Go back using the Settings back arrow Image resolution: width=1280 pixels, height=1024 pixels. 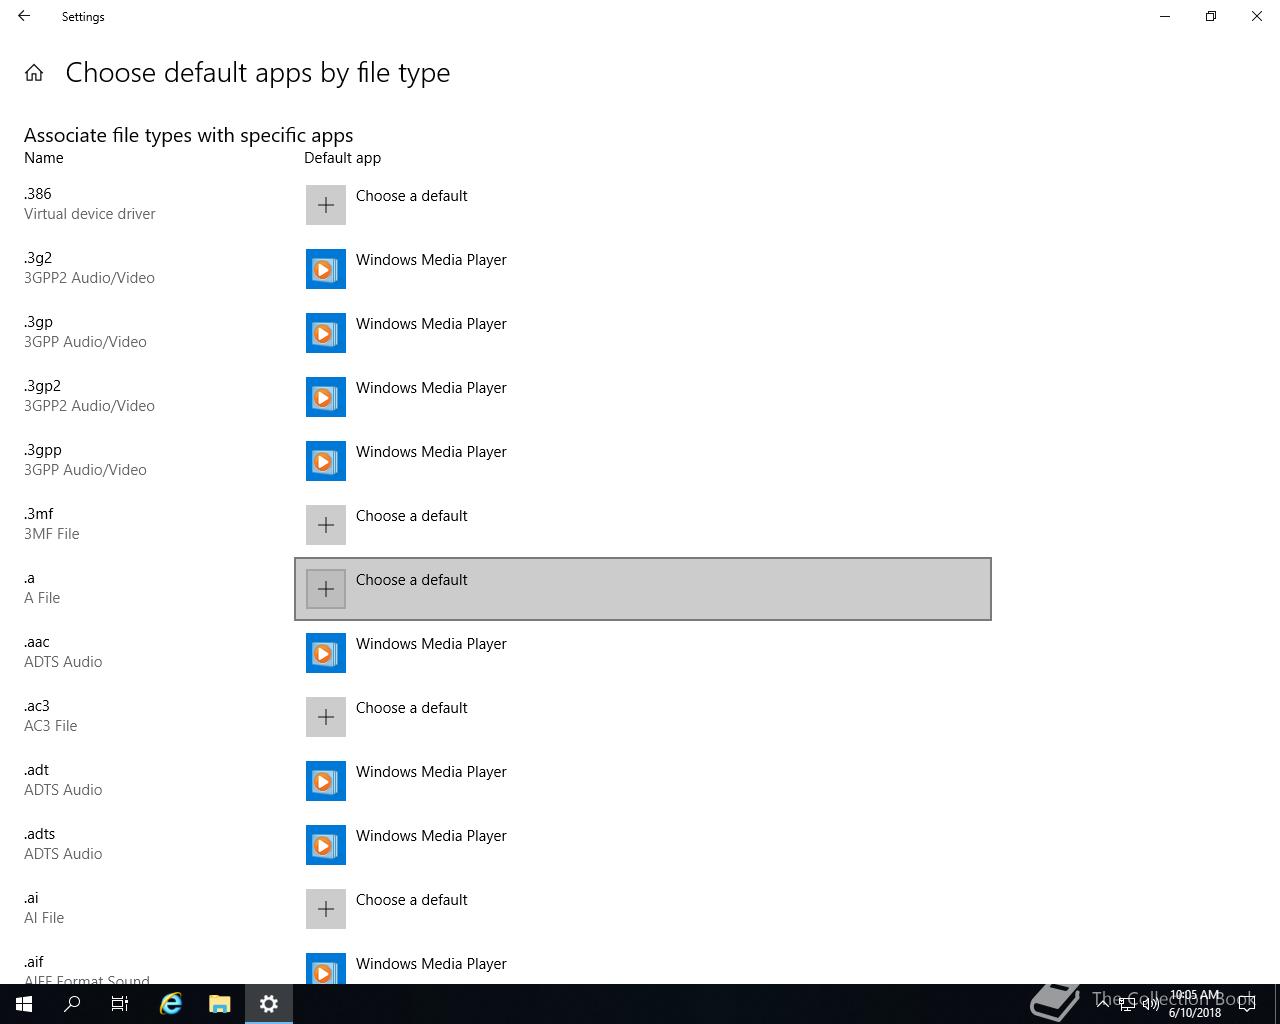click(x=24, y=16)
